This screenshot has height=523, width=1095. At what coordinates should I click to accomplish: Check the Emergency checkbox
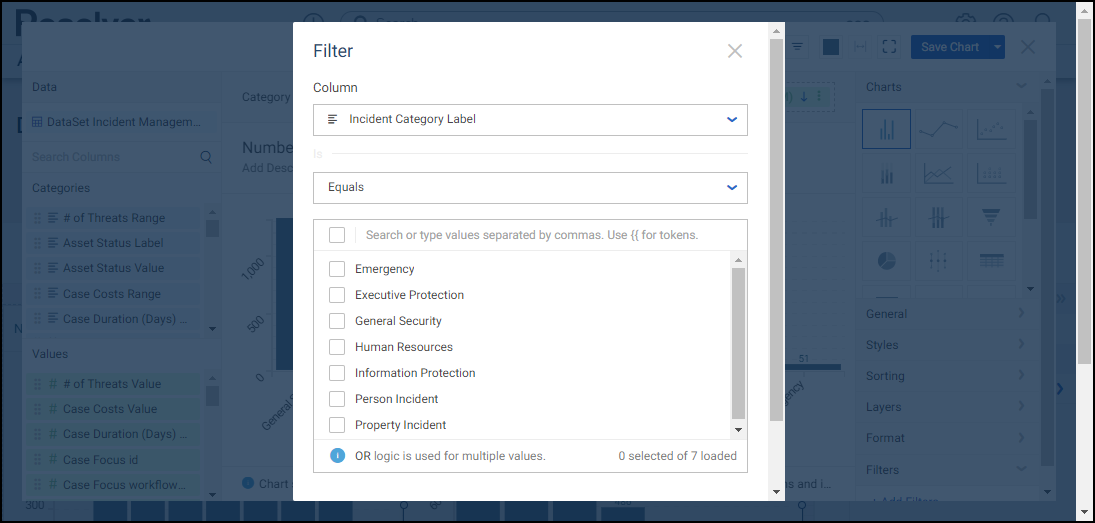(x=337, y=269)
